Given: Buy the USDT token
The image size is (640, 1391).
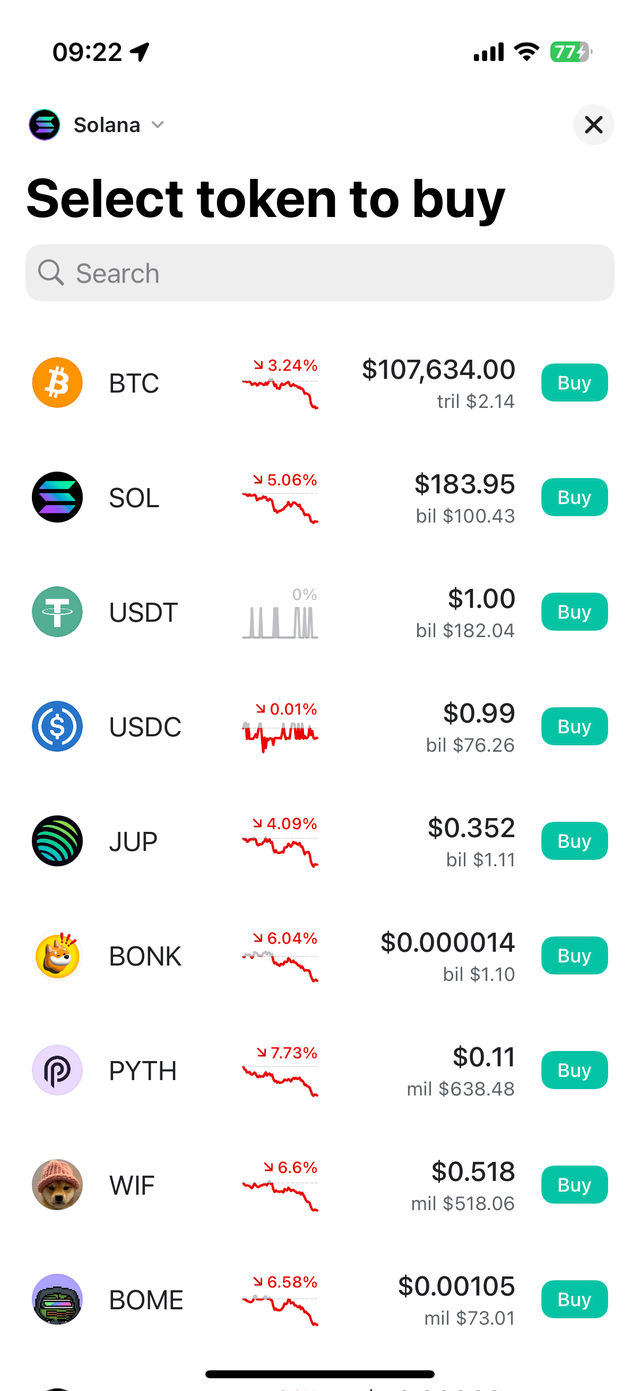Looking at the screenshot, I should 574,612.
